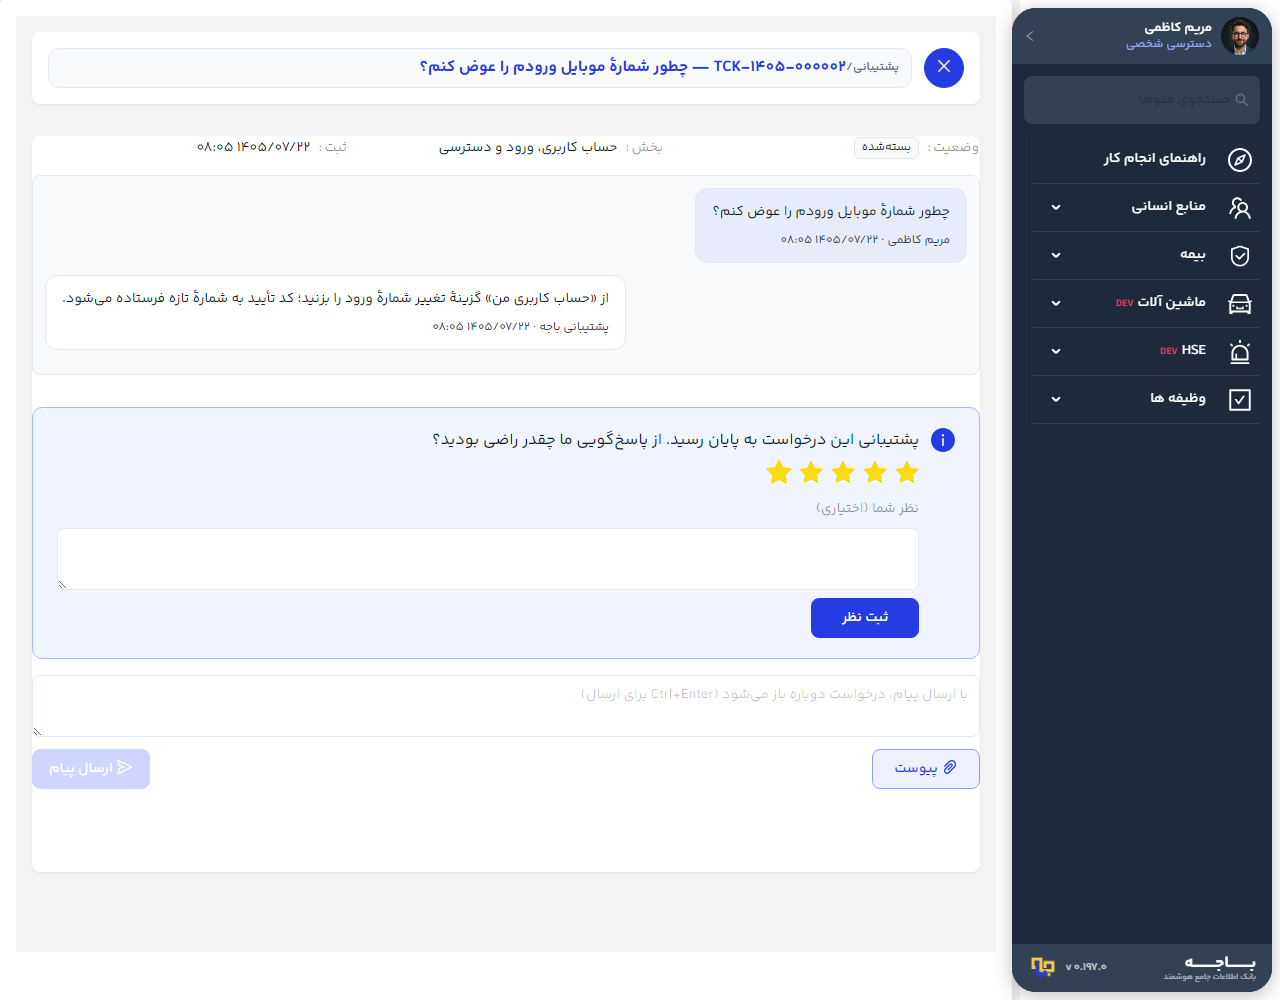Image resolution: width=1280 pixels, height=1000 pixels.
Task: Expand the منابع انسانی menu chevron
Action: (x=1056, y=208)
